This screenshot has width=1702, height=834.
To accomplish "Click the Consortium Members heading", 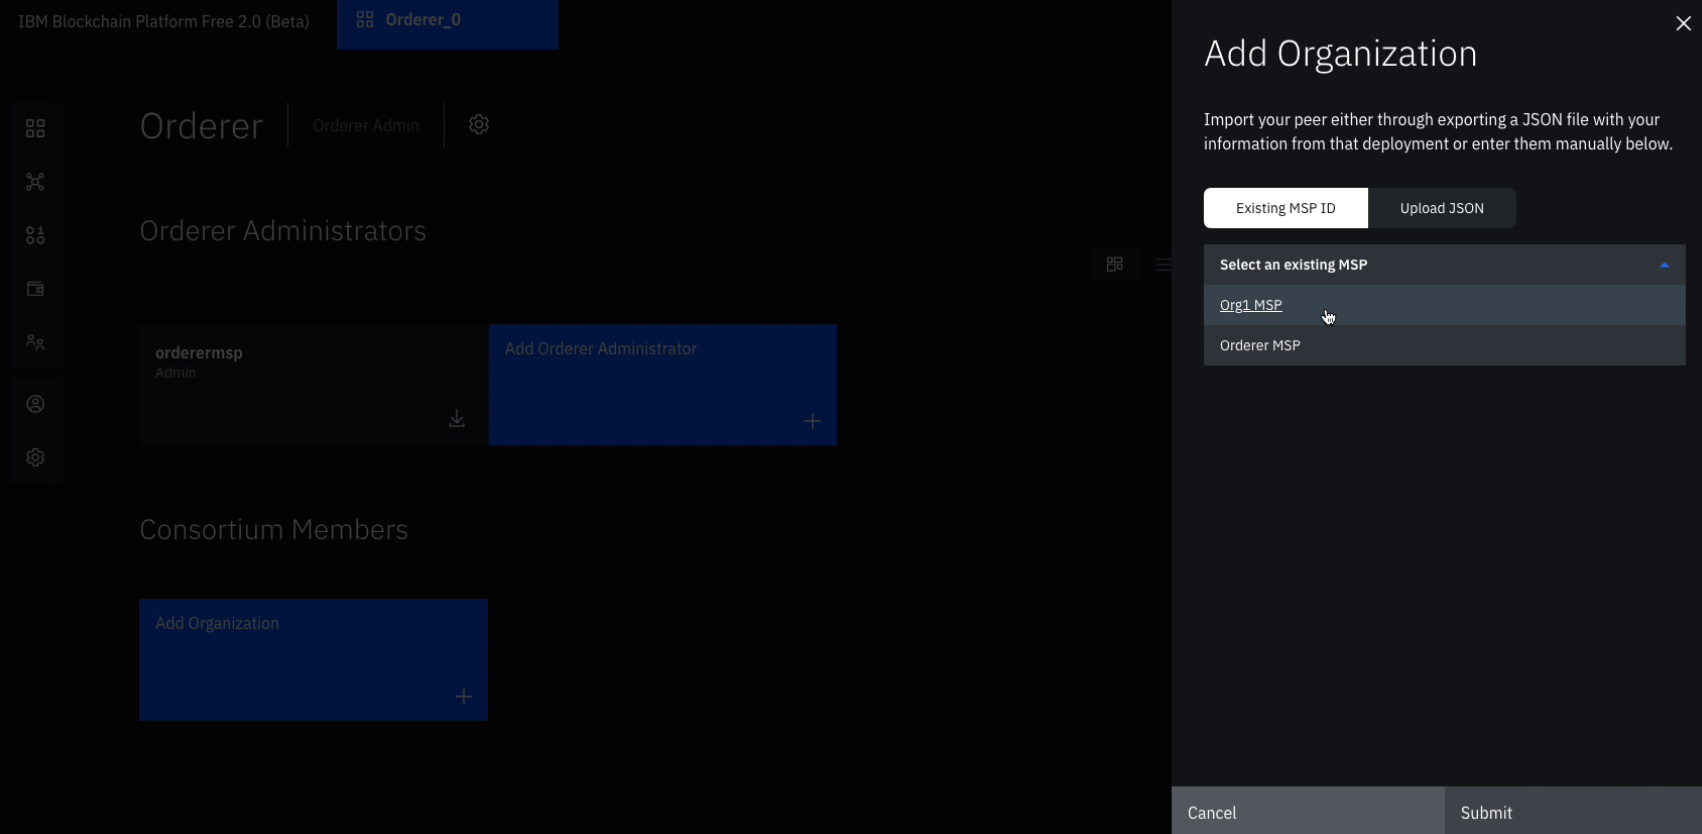I will click(x=274, y=529).
